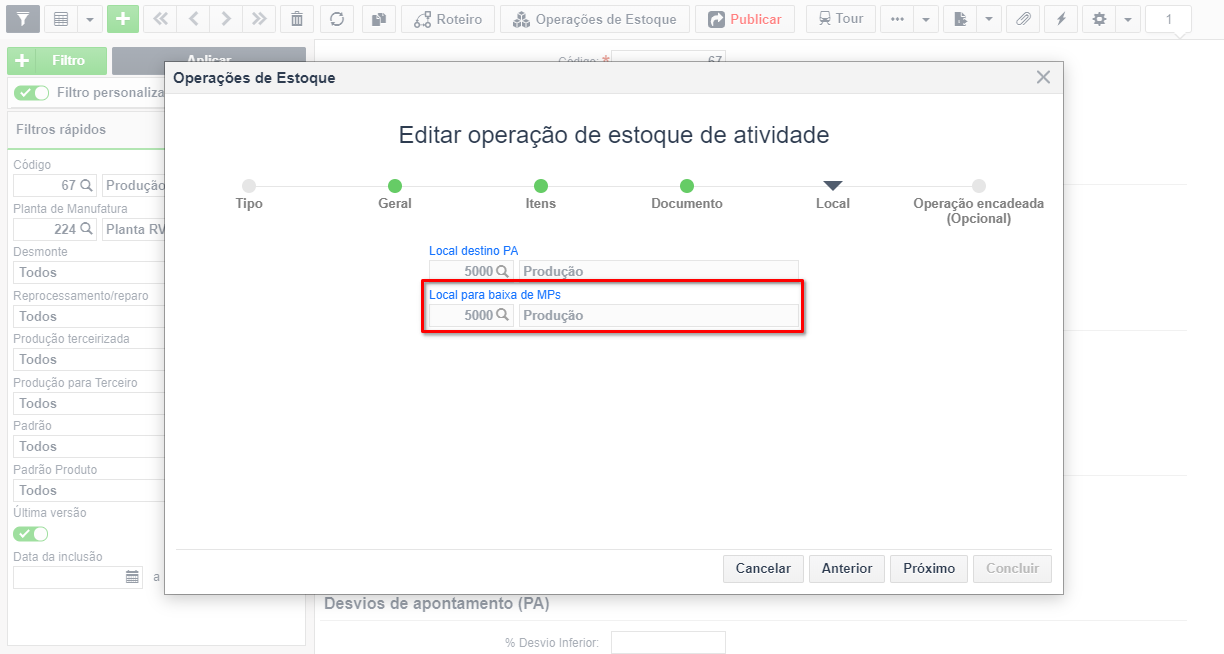Toggle Filtro personalizado switch
Viewport: 1224px width, 654px height.
click(31, 93)
